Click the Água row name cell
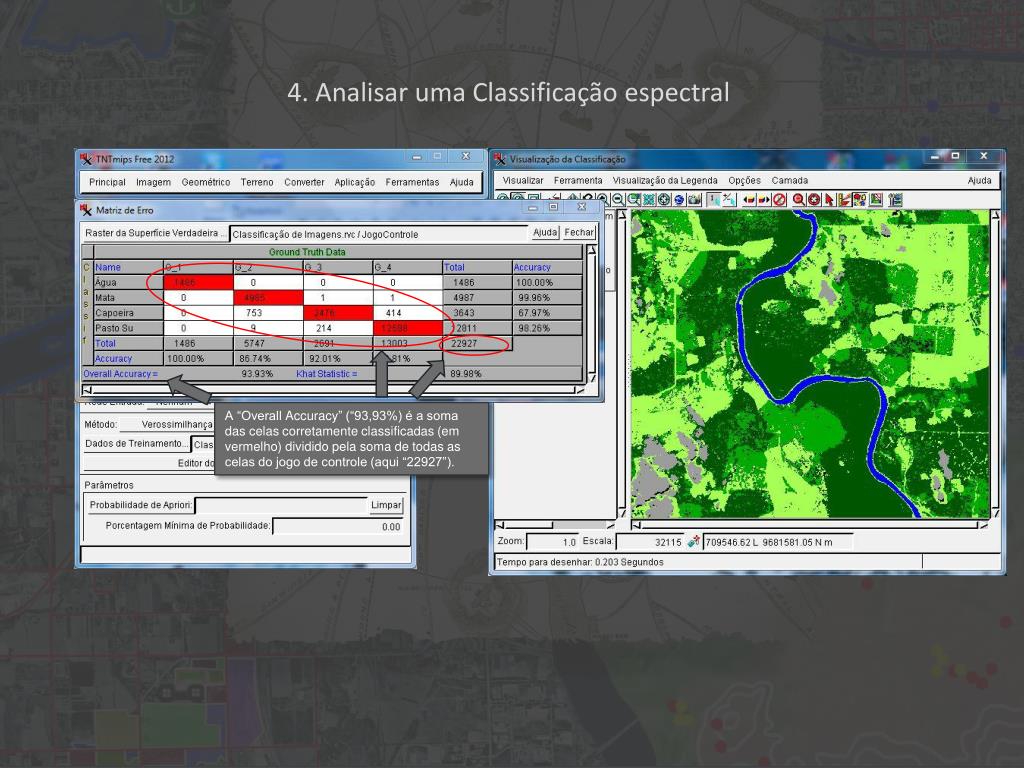 click(x=128, y=282)
